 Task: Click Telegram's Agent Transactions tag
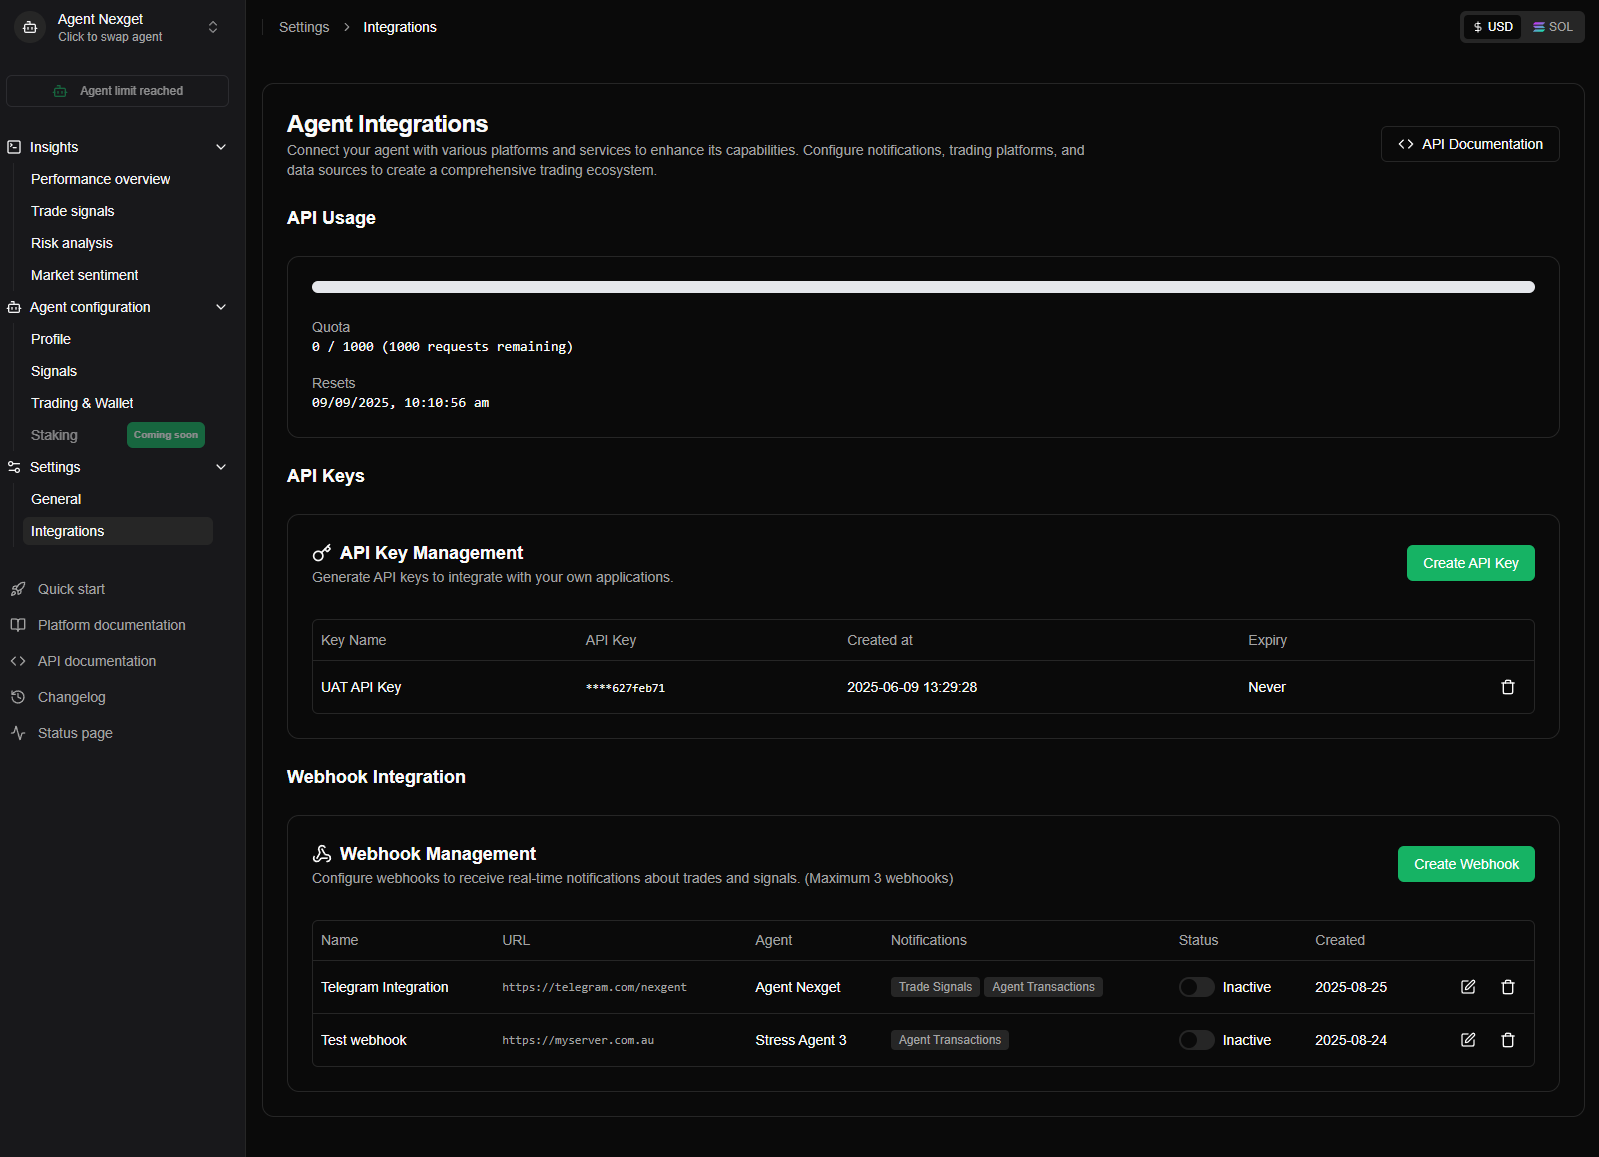[x=1043, y=987]
